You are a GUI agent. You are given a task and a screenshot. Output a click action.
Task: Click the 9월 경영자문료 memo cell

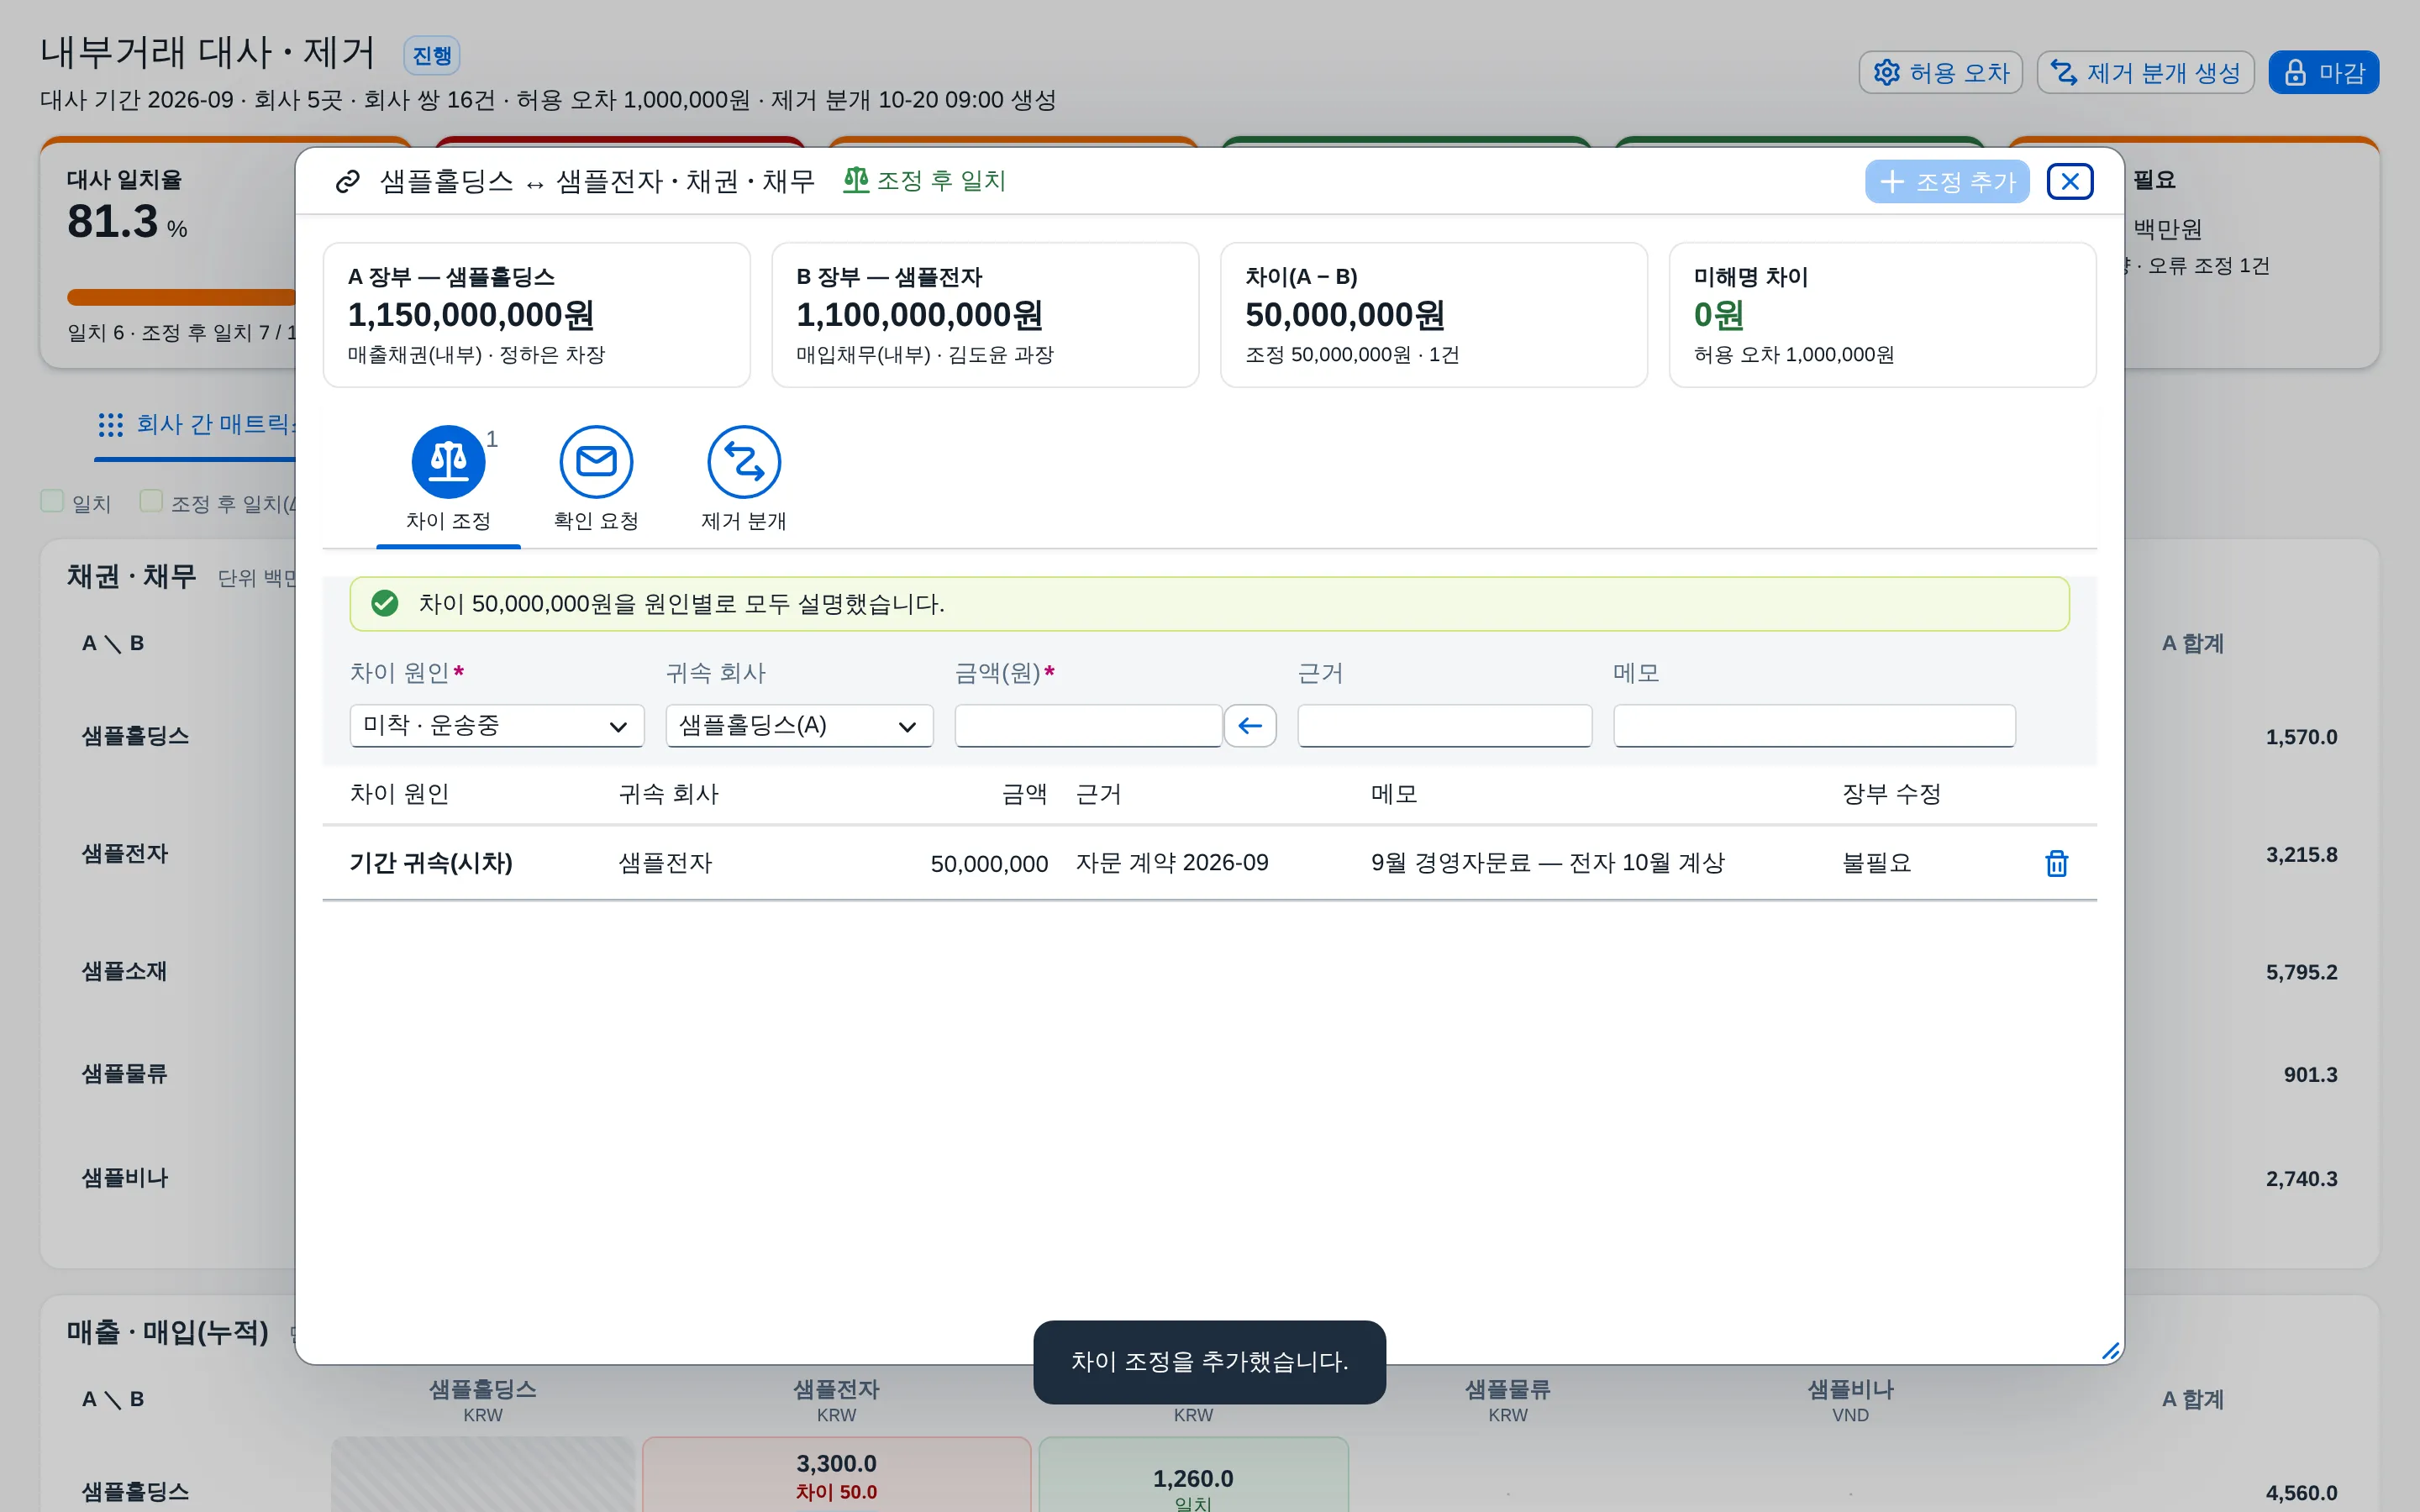coord(1547,863)
